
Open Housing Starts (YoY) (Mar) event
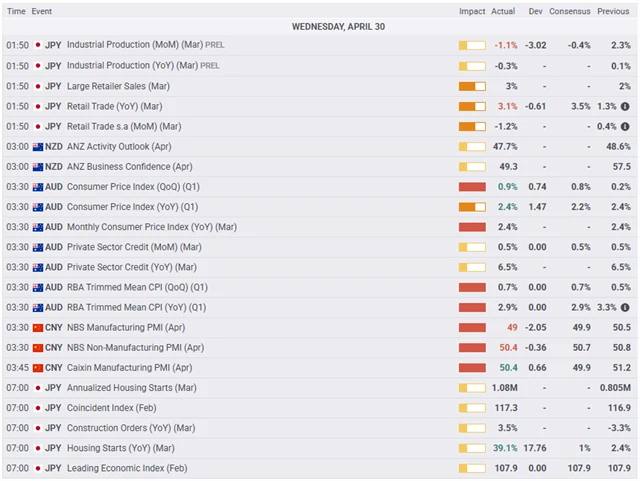tap(120, 448)
